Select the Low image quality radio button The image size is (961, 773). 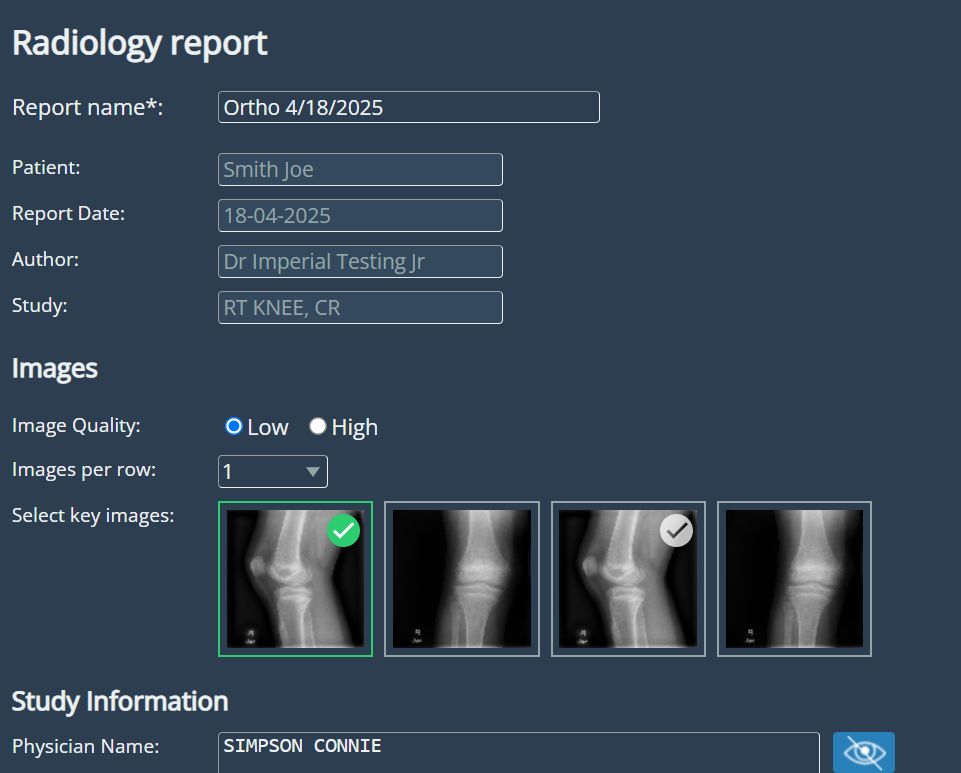(x=234, y=427)
